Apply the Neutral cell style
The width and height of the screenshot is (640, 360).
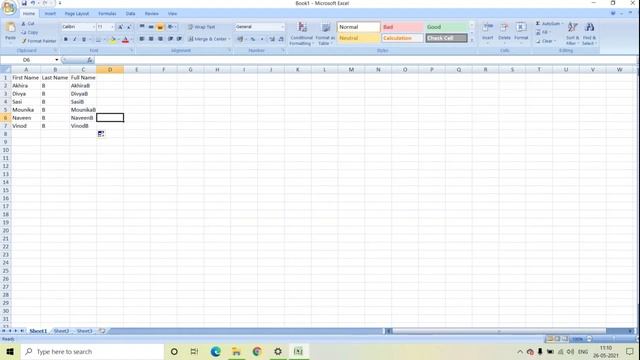[358, 38]
